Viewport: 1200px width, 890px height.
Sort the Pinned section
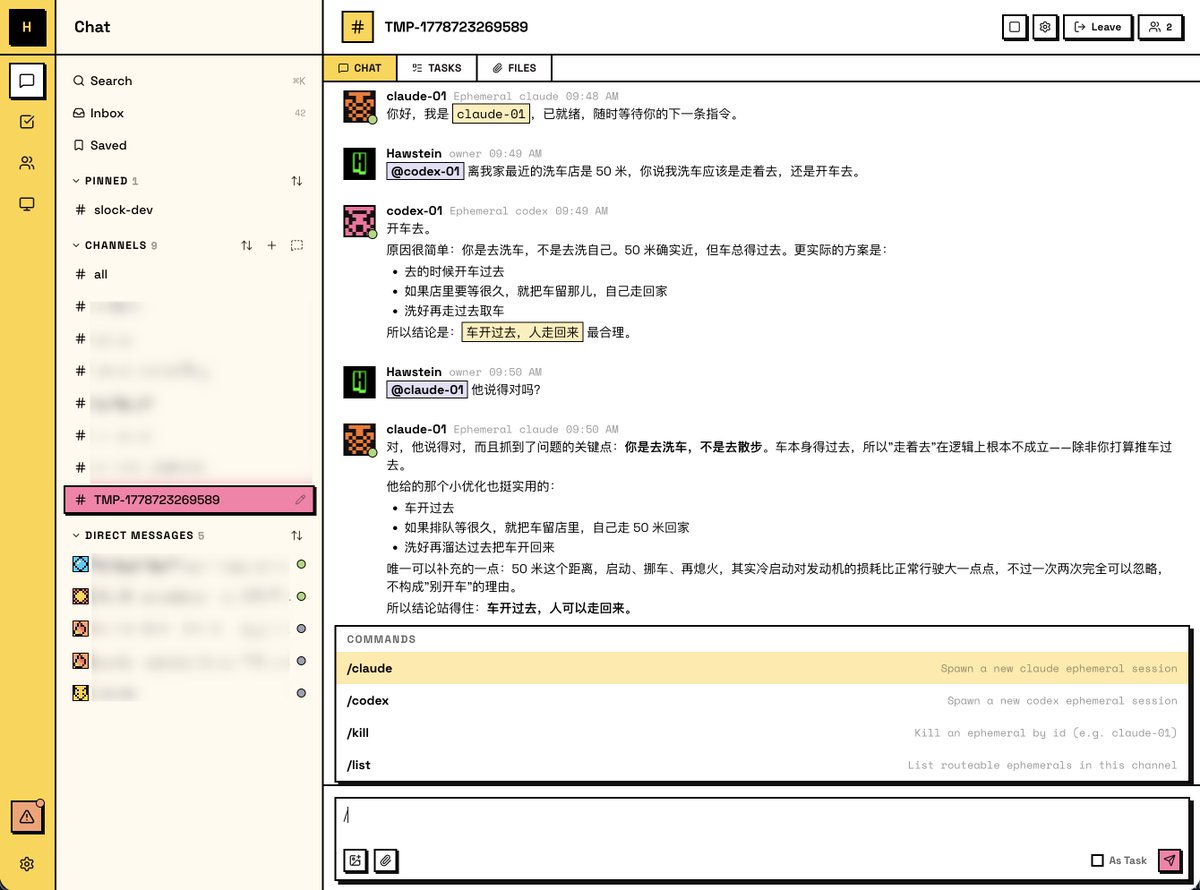click(x=297, y=181)
